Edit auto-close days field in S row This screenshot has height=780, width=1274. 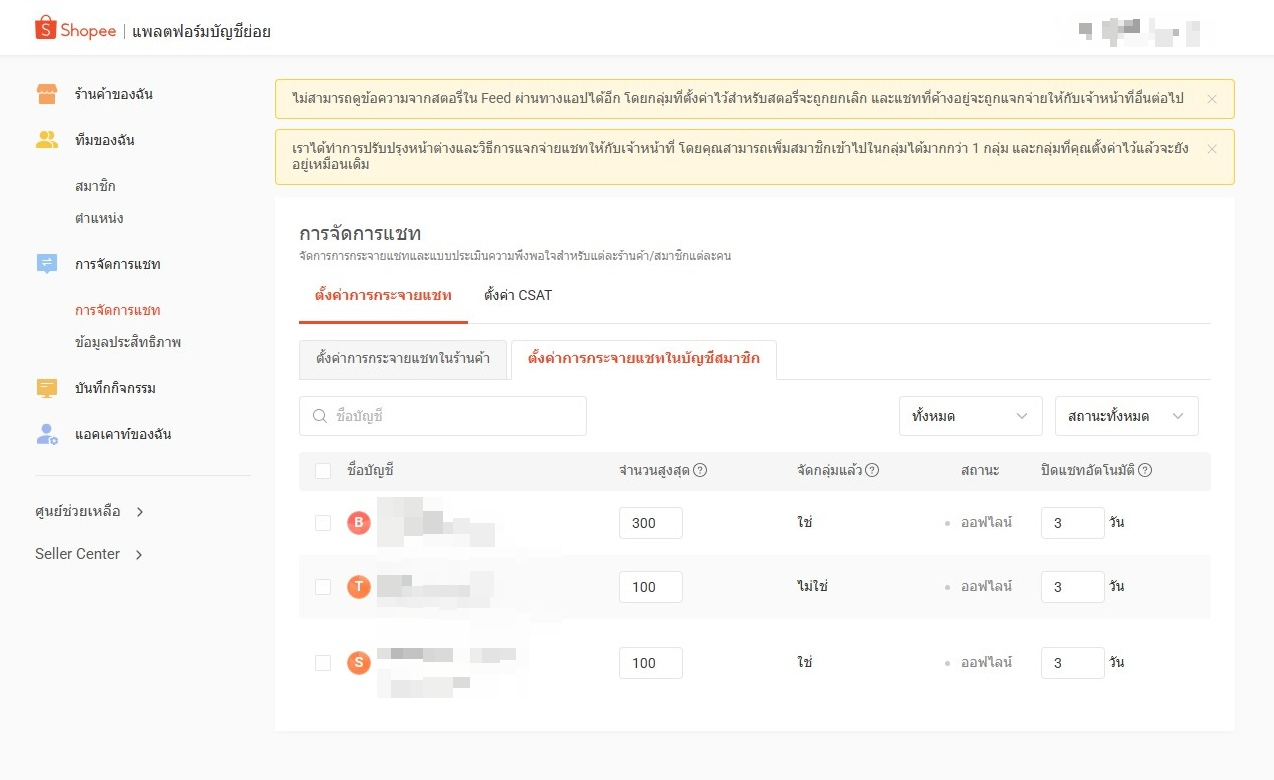coord(1073,663)
